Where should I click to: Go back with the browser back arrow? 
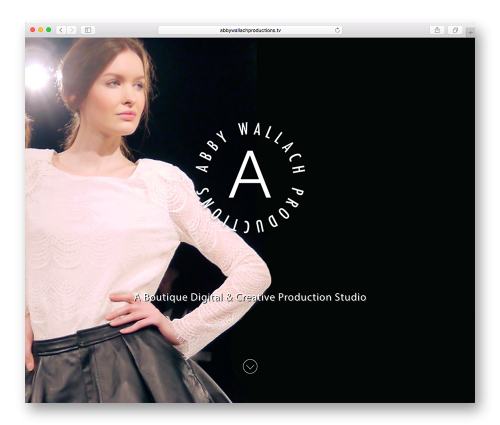pos(61,30)
